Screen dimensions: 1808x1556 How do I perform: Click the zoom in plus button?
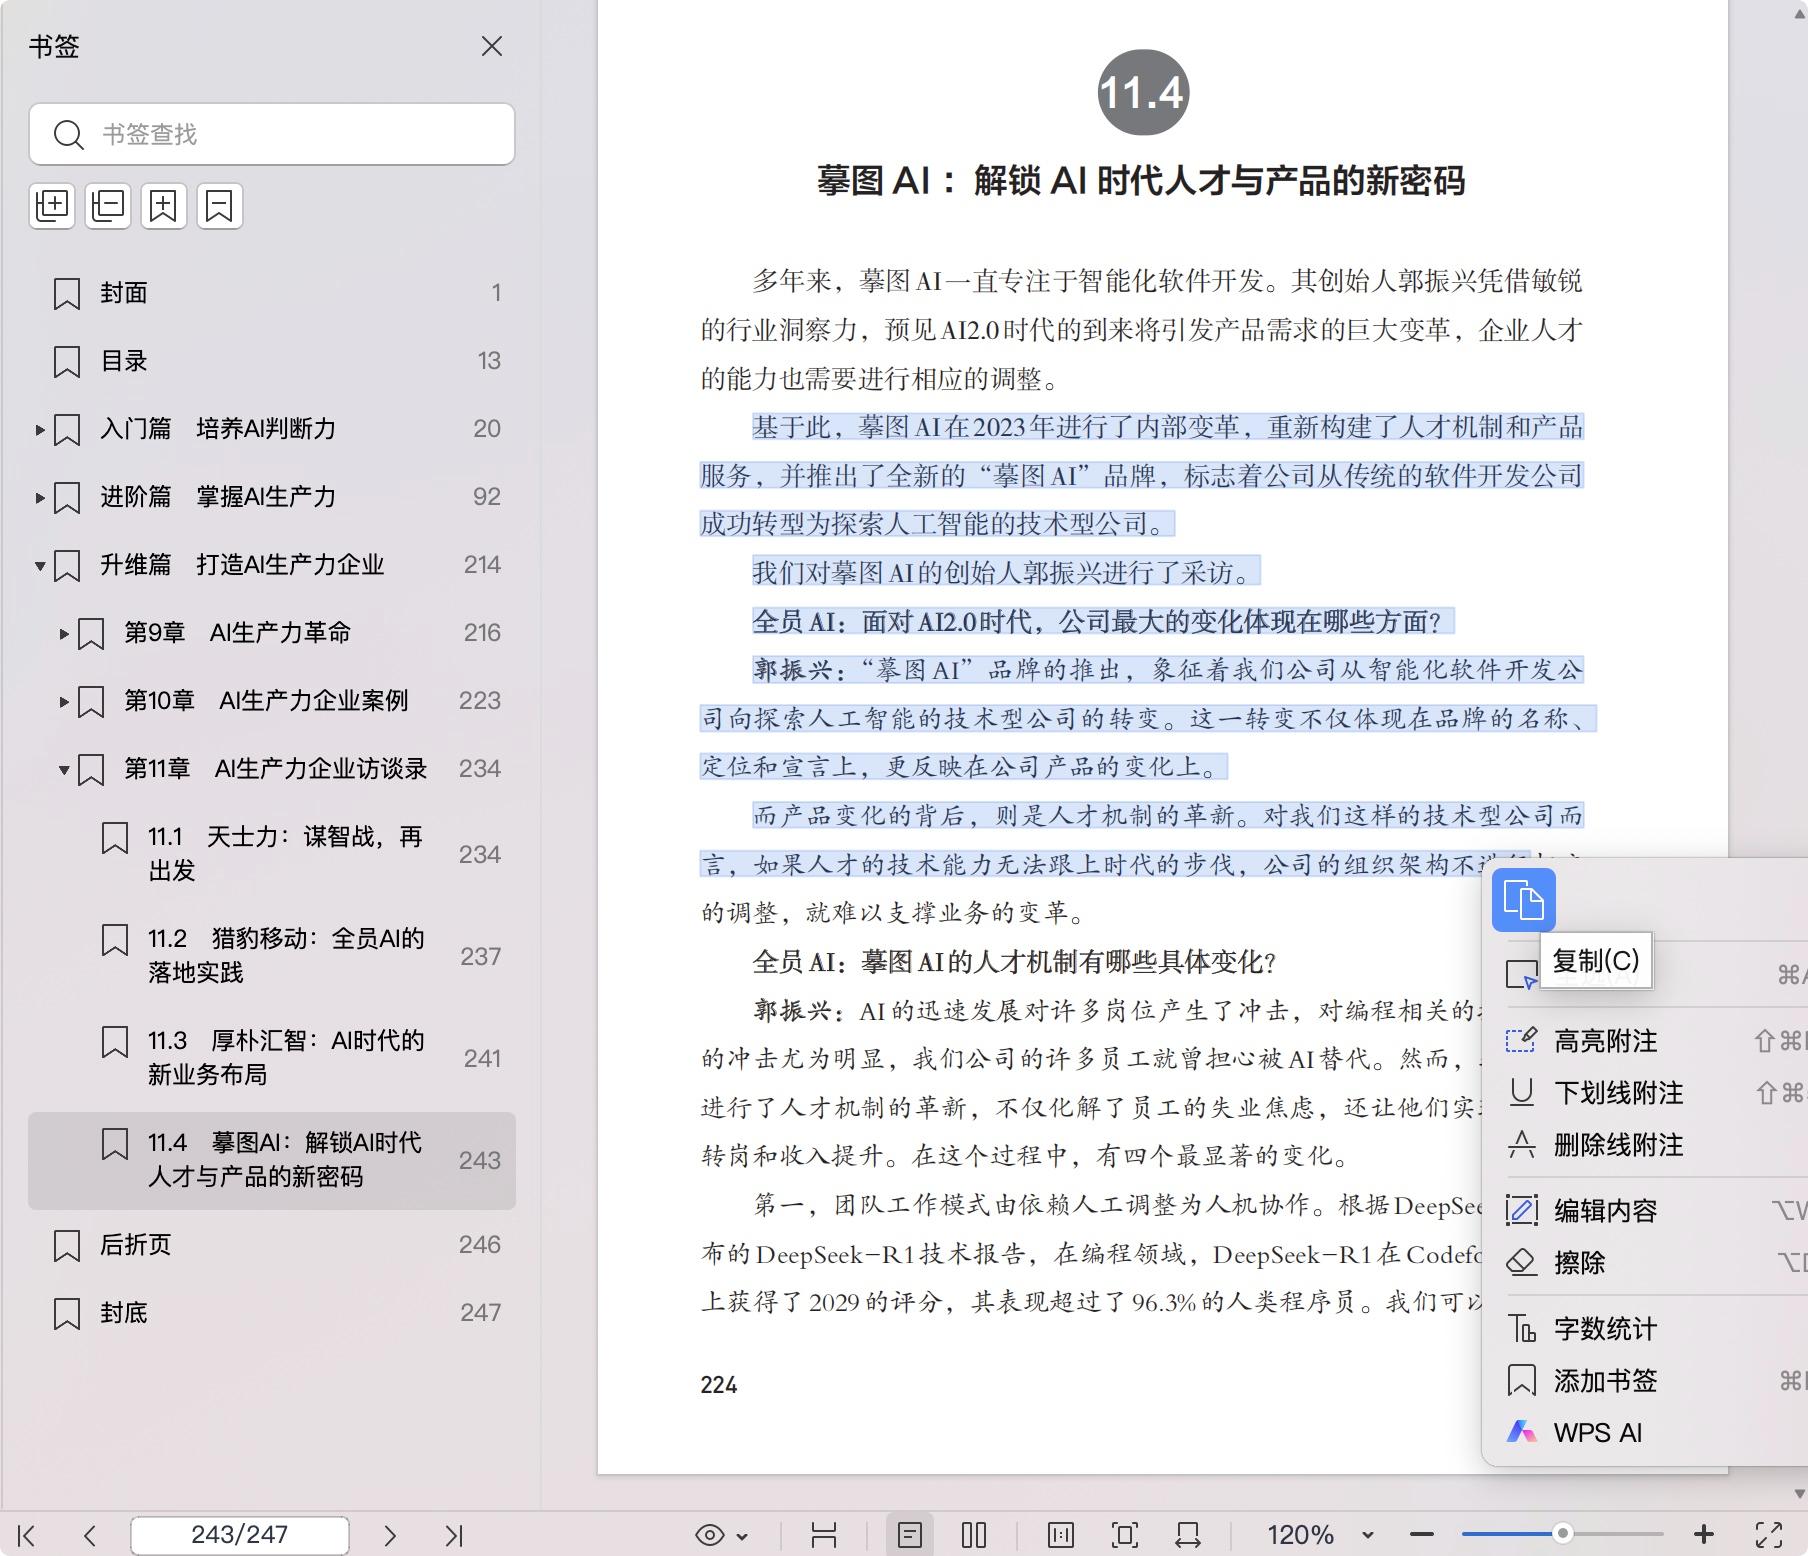(1704, 1535)
